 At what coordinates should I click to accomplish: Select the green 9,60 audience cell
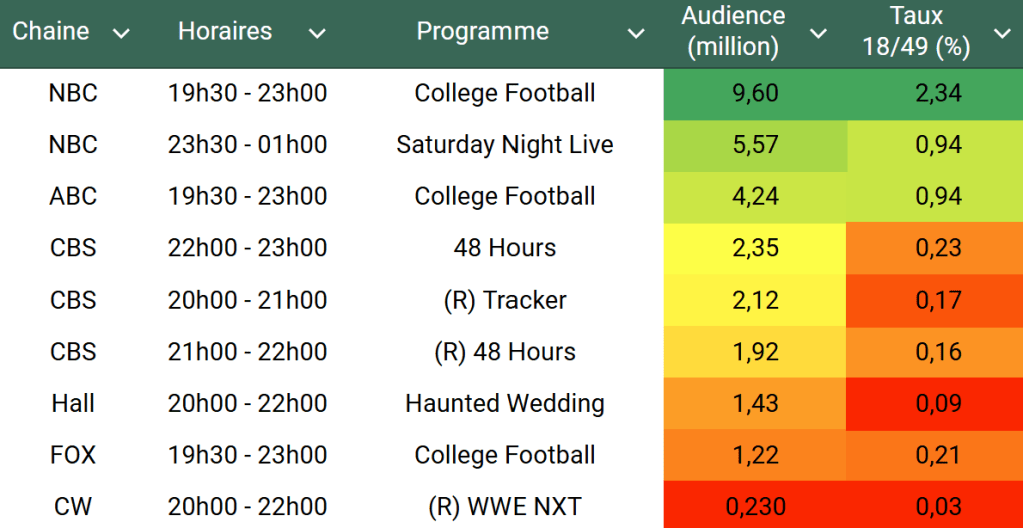tap(755, 94)
